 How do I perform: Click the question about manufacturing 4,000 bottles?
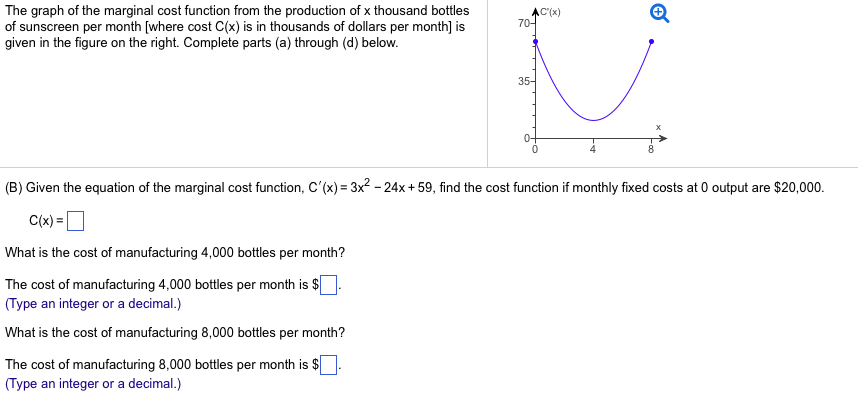tap(175, 252)
